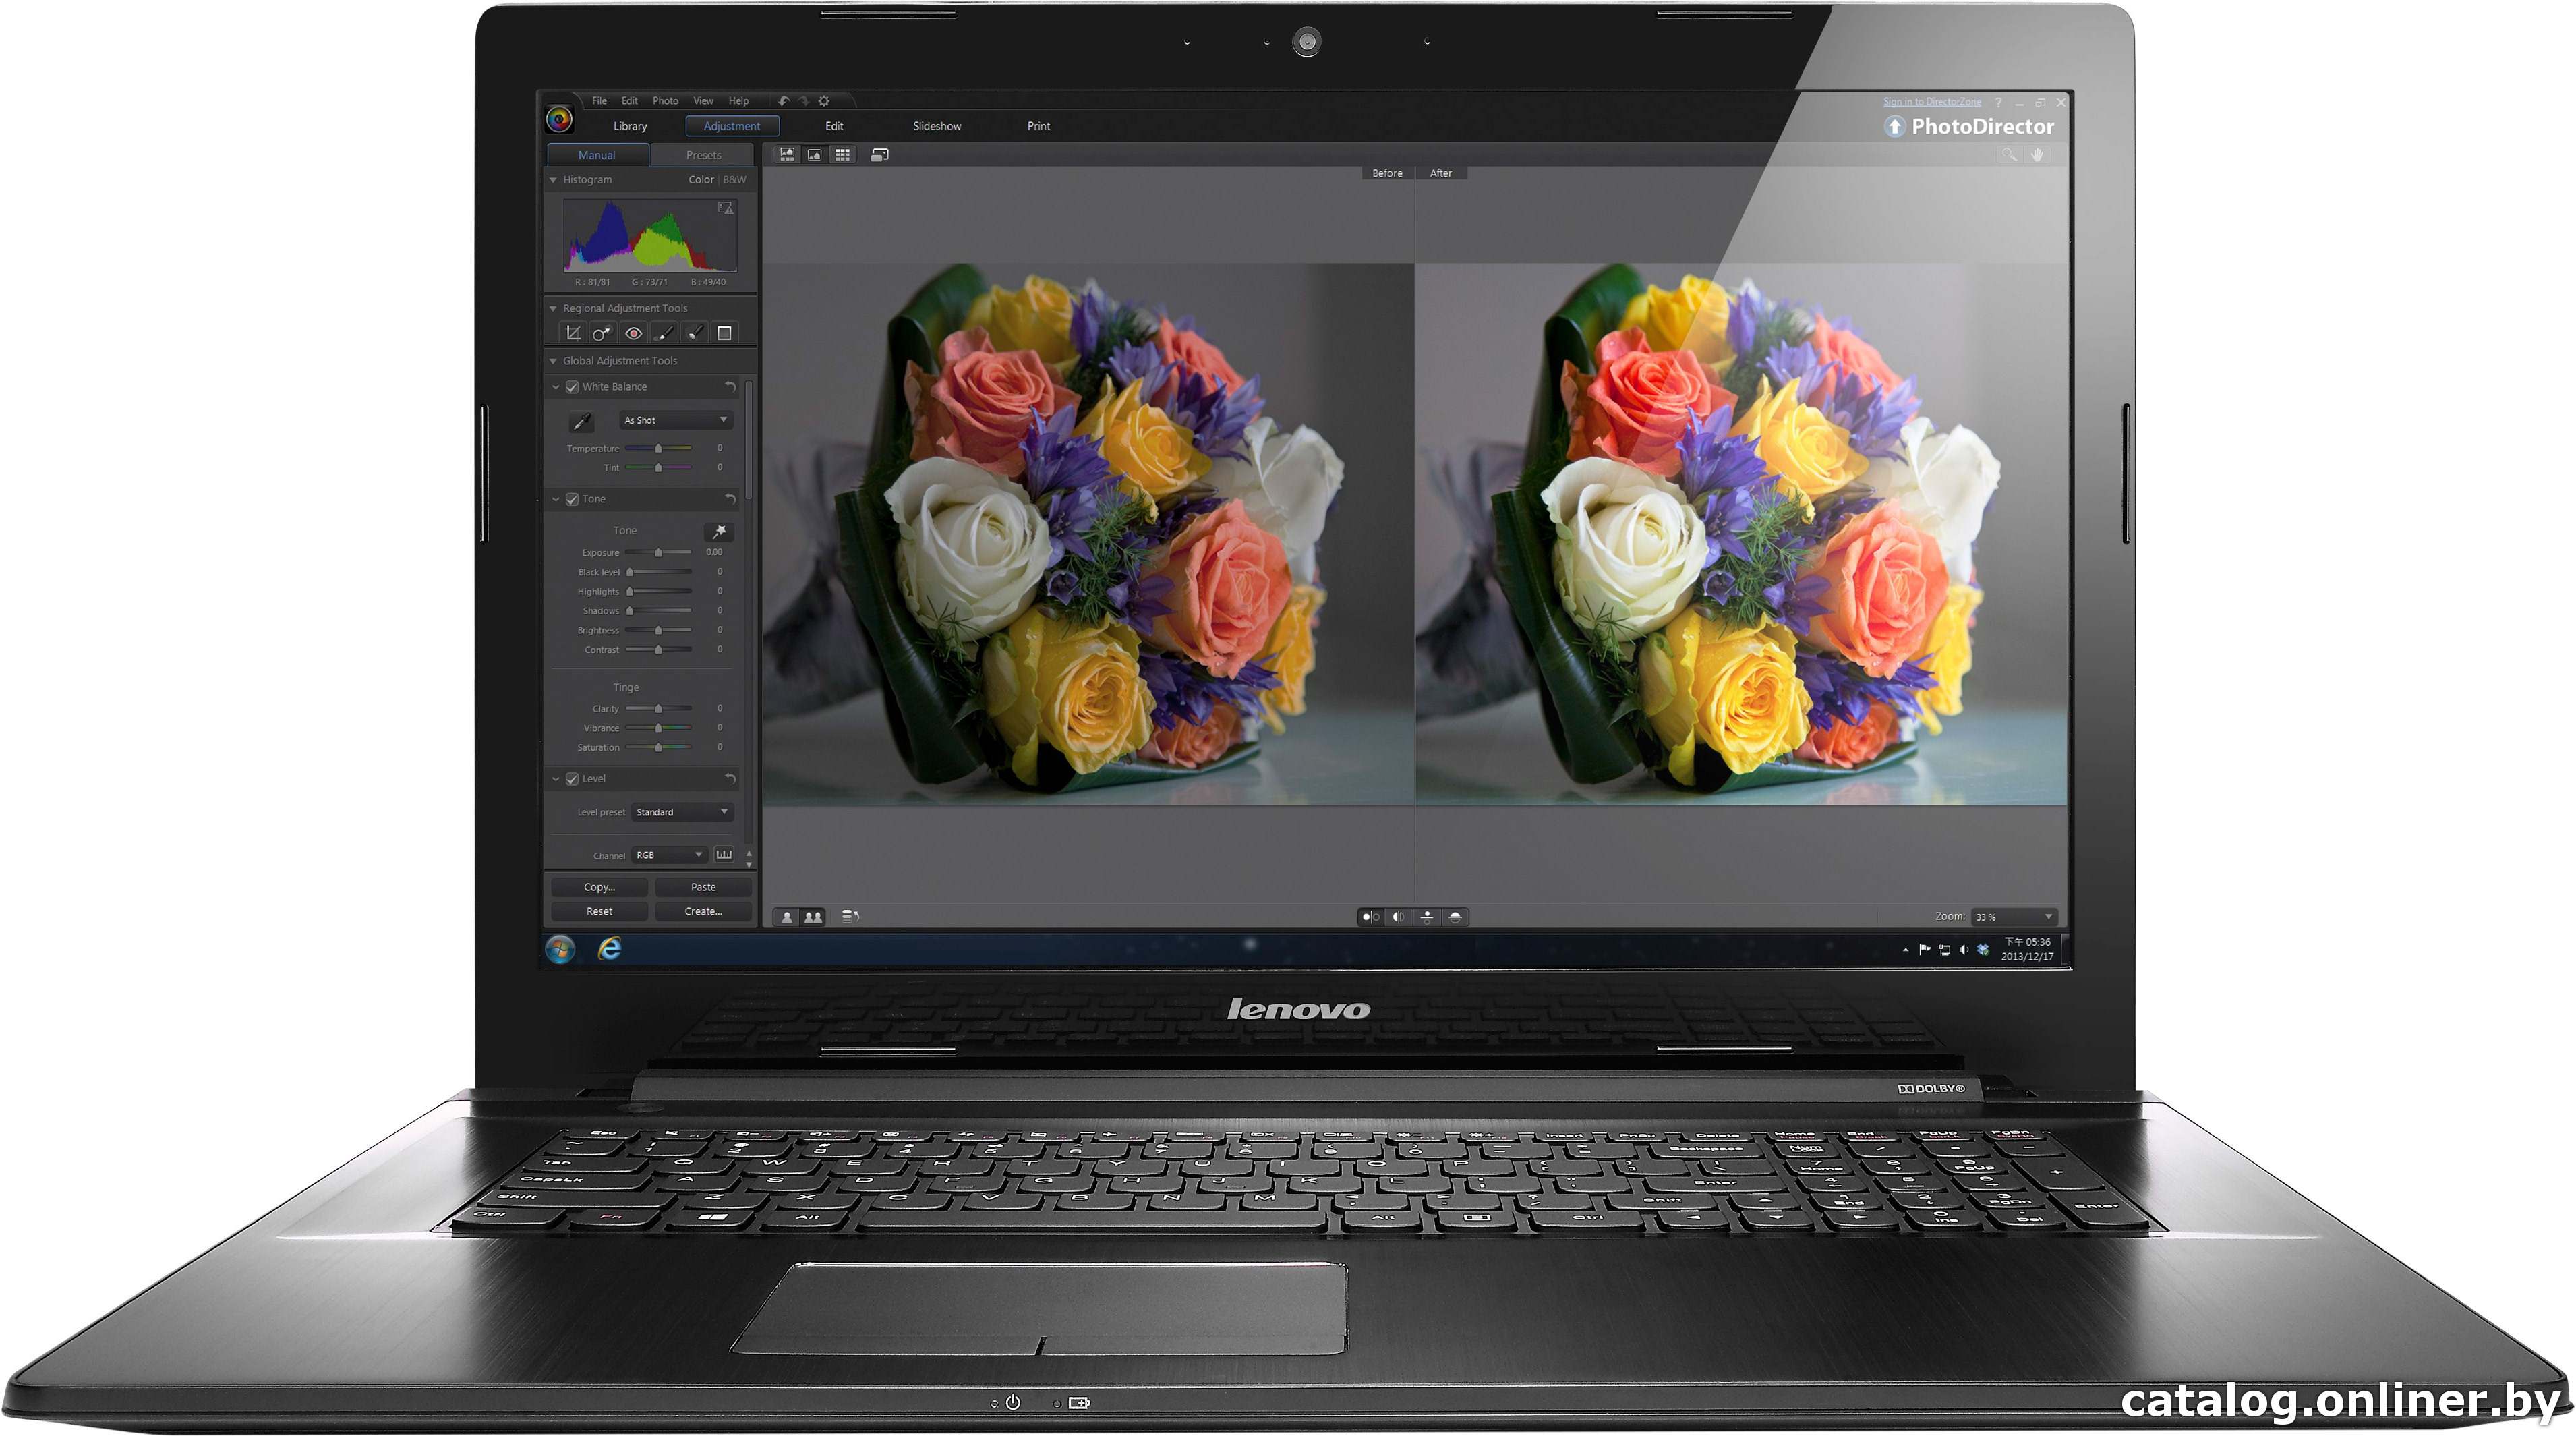Select the hand pan tool
Image resolution: width=2576 pixels, height=1436 pixels.
click(x=2037, y=155)
